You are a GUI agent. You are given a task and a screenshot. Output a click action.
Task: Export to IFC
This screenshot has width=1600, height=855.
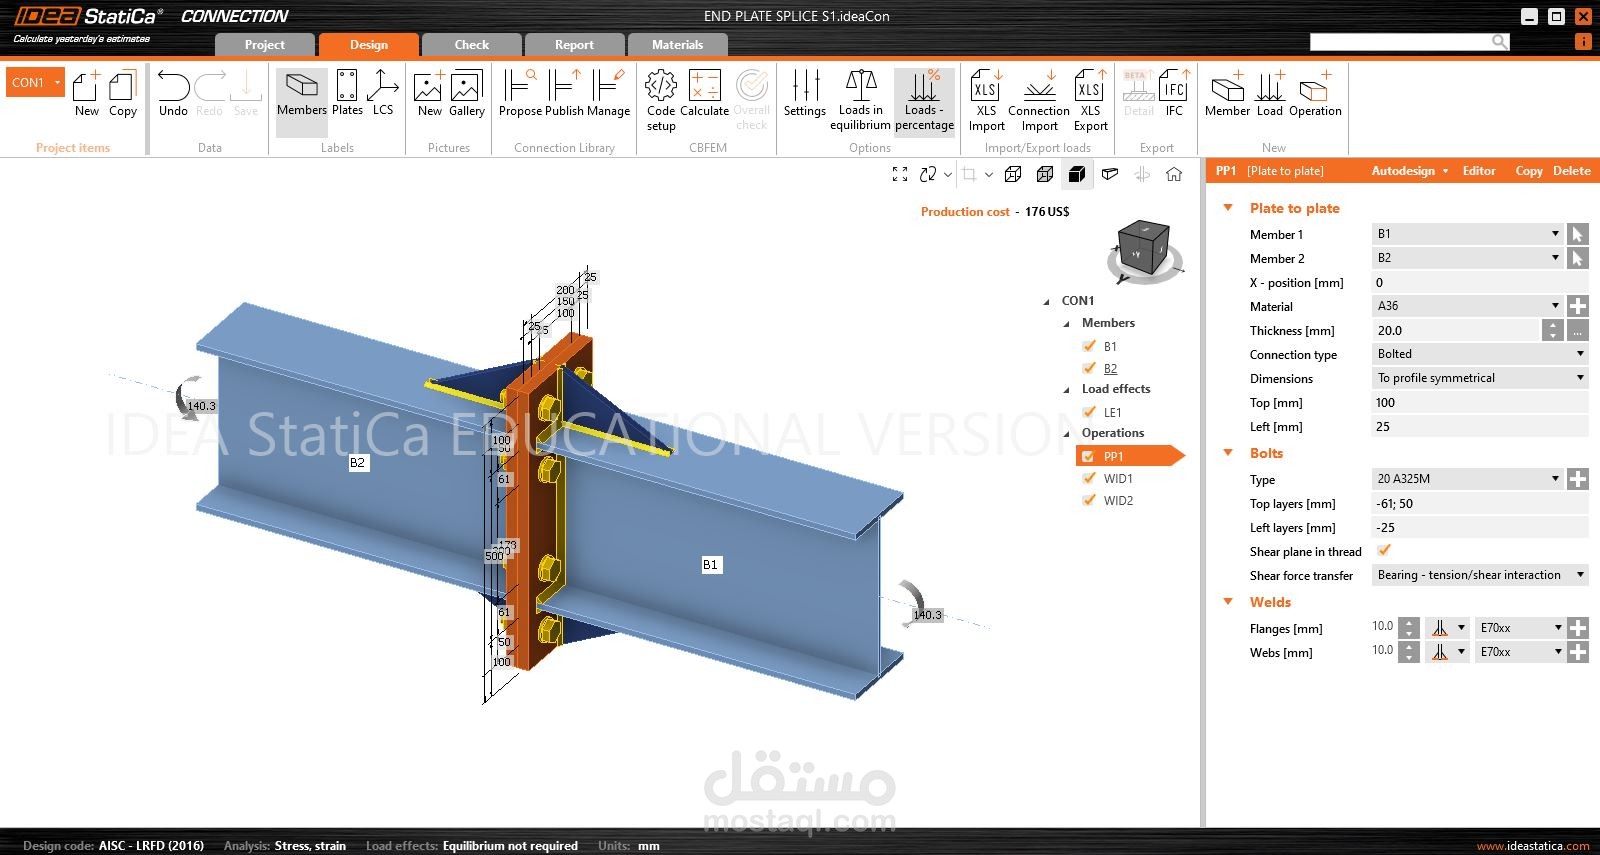tap(1174, 94)
